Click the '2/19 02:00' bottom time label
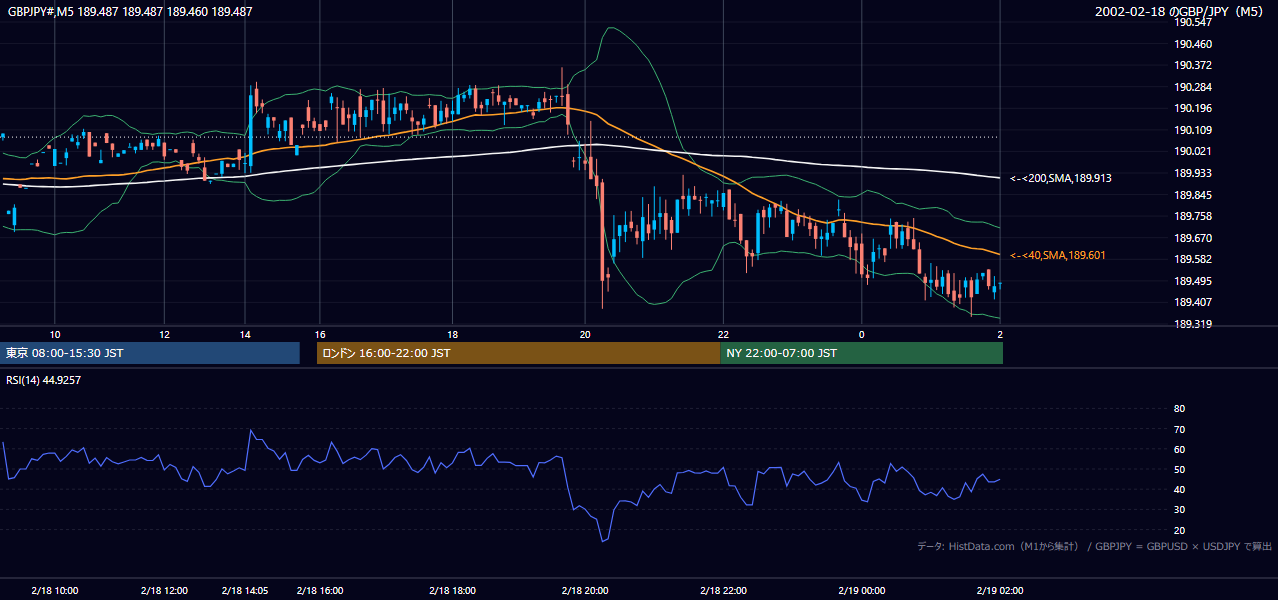This screenshot has height=600, width=1278. (1000, 590)
